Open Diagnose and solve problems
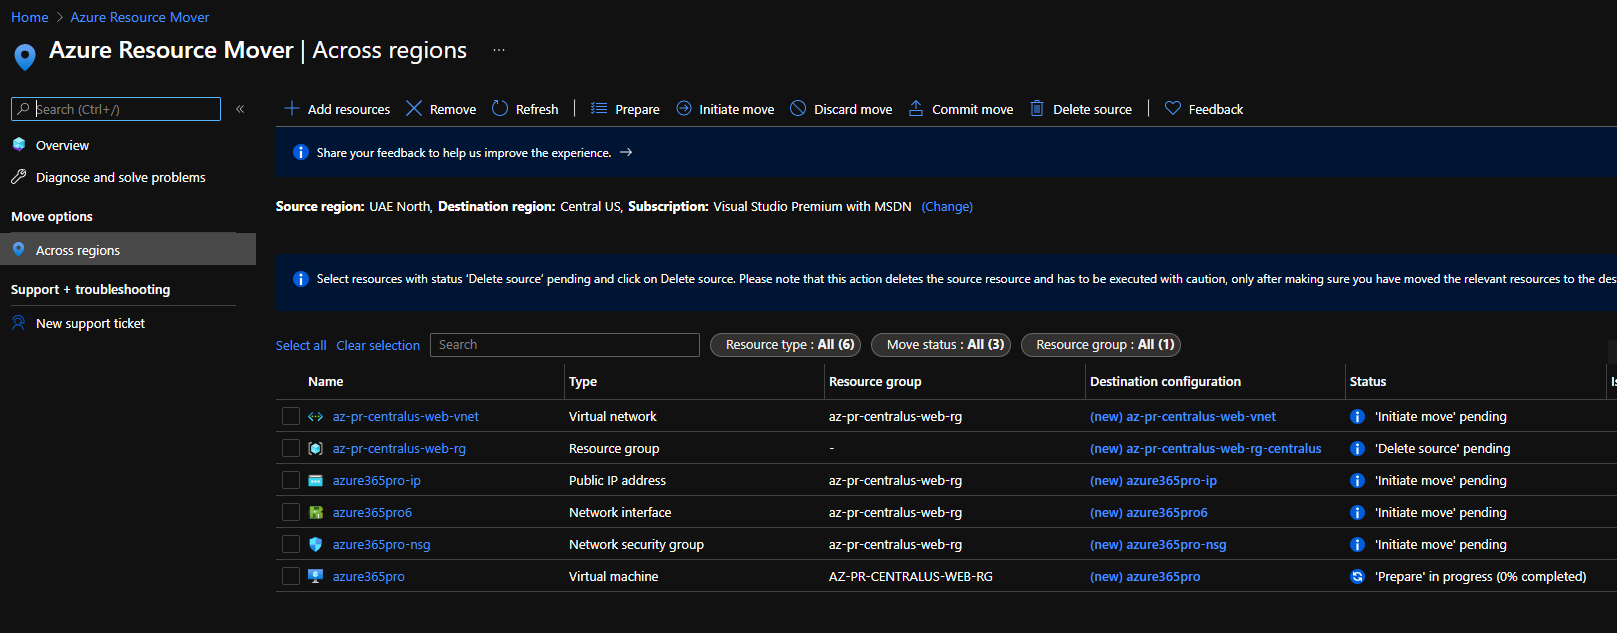Image resolution: width=1617 pixels, height=633 pixels. (x=120, y=178)
